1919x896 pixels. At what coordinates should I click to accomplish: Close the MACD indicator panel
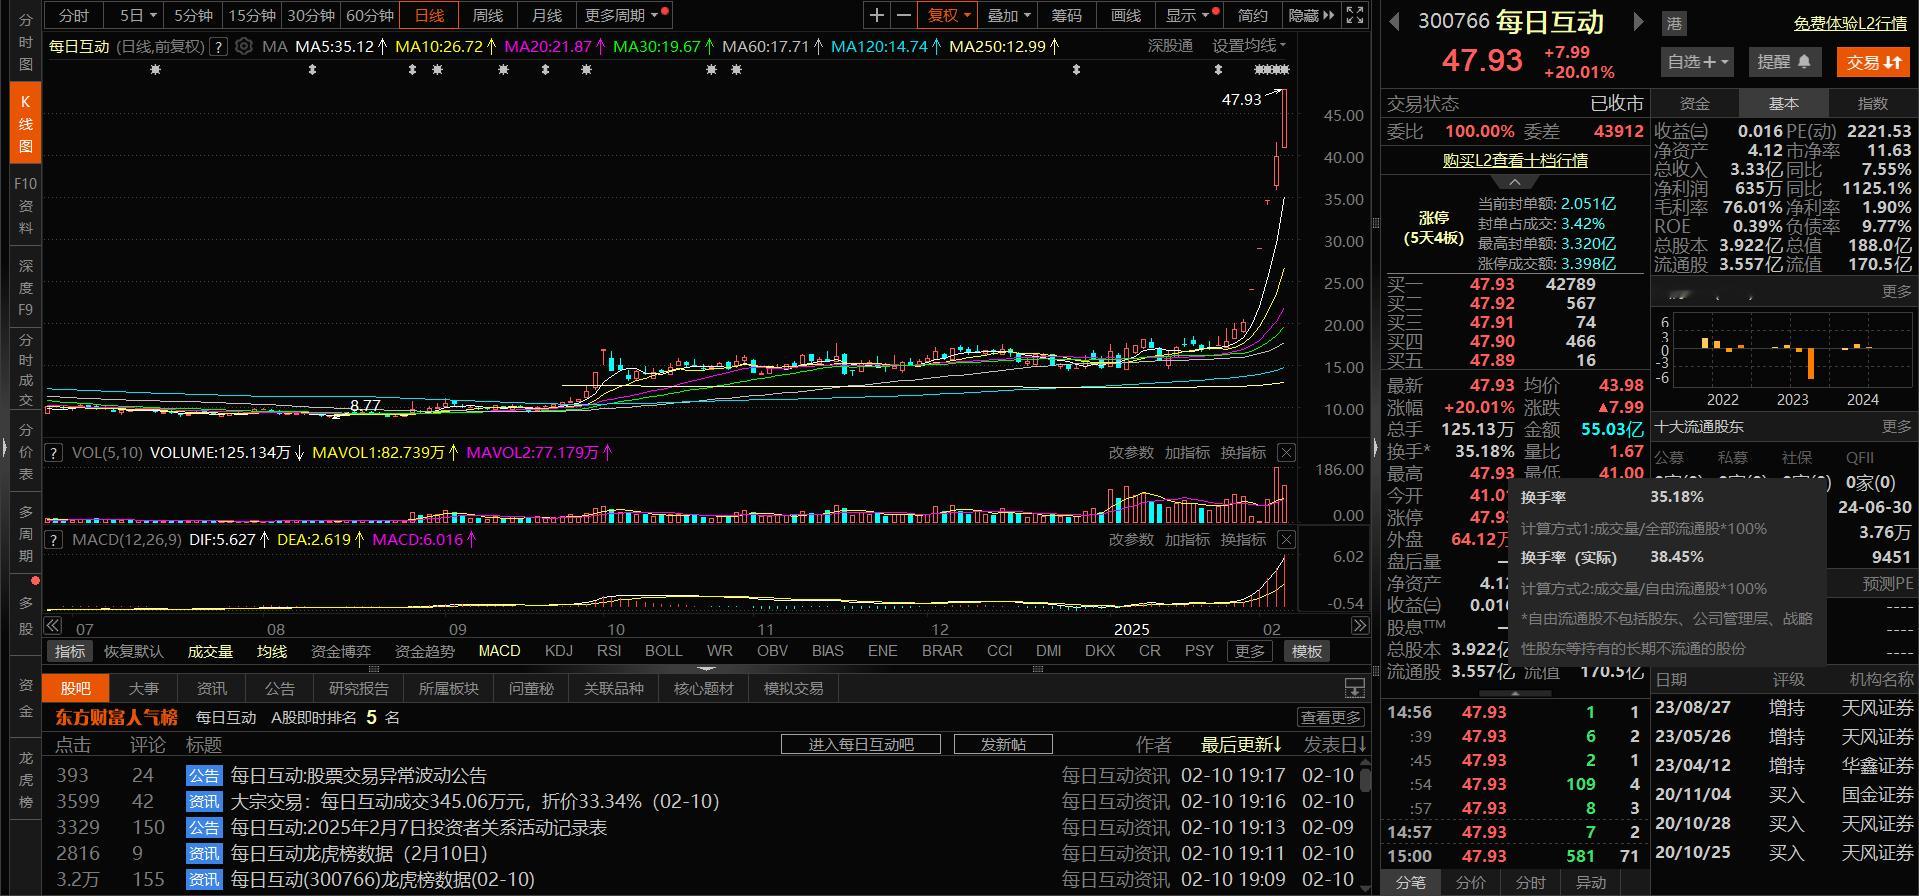1286,540
